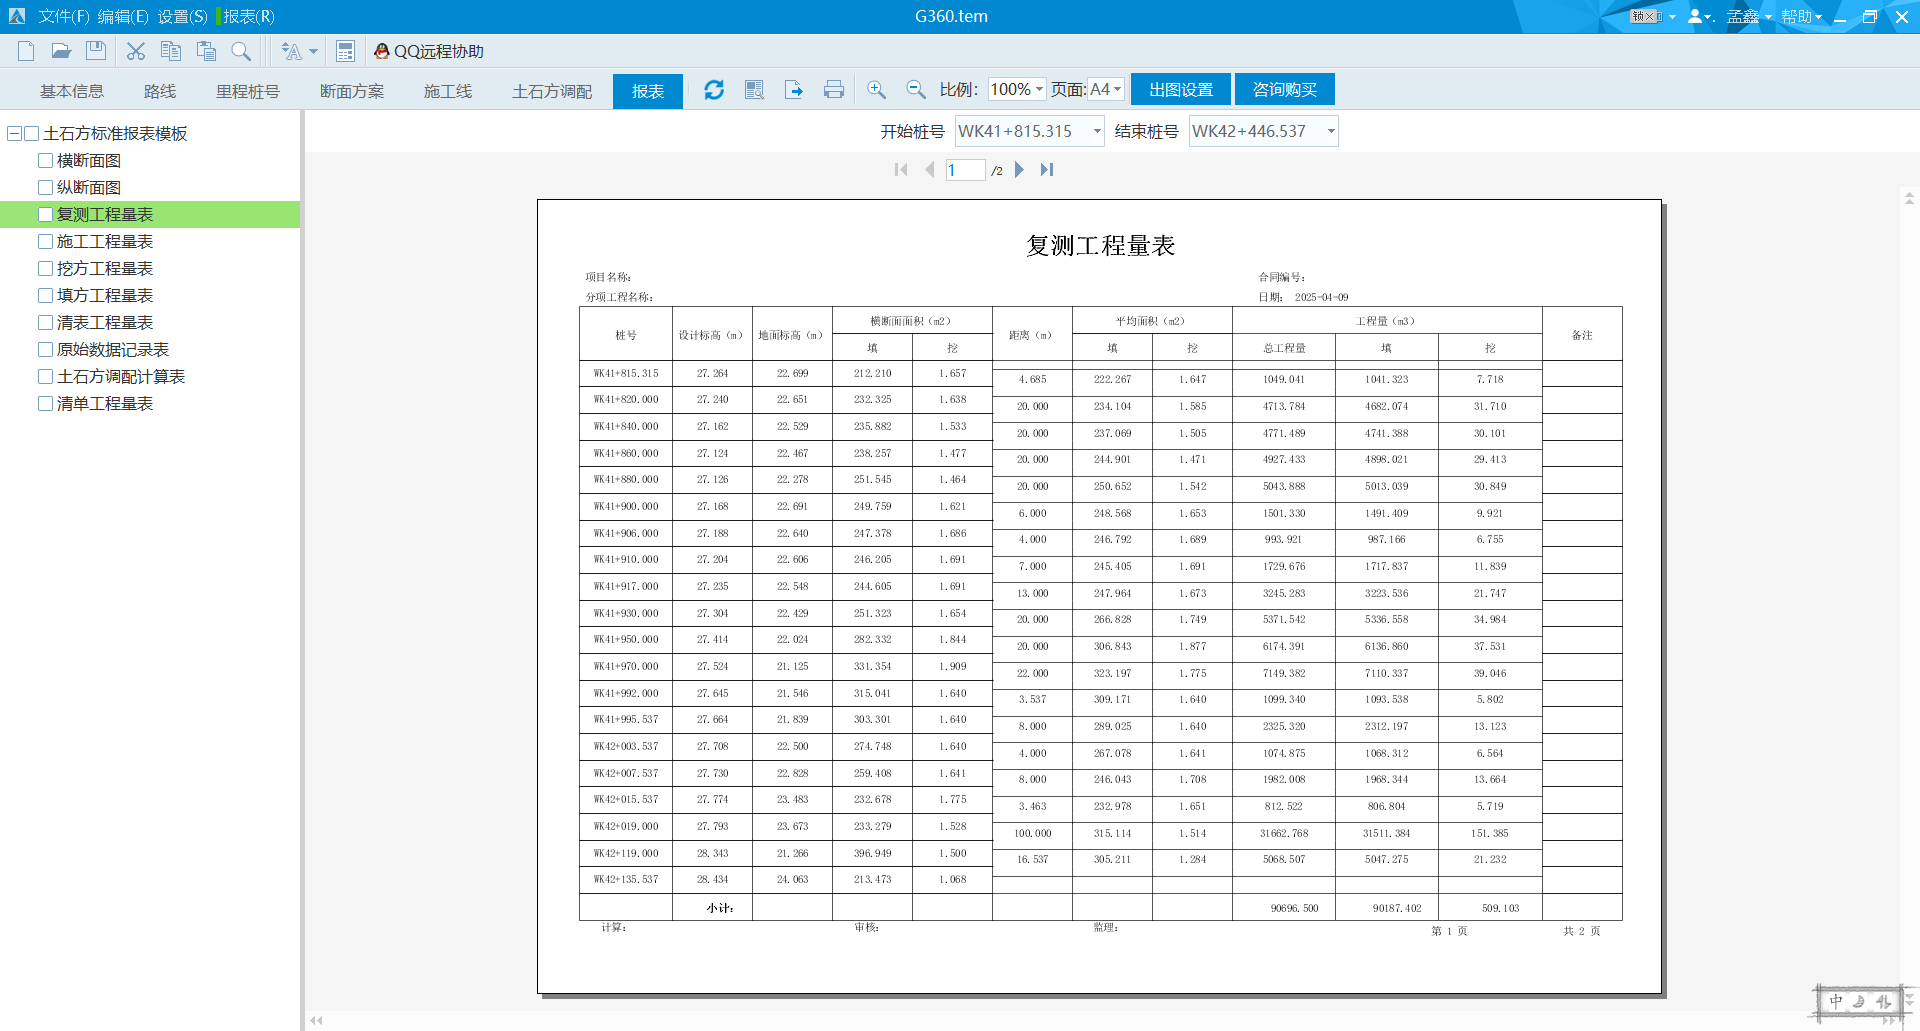Open the dongle lock dropdown arrow
The image size is (1920, 1031).
coord(1672,17)
